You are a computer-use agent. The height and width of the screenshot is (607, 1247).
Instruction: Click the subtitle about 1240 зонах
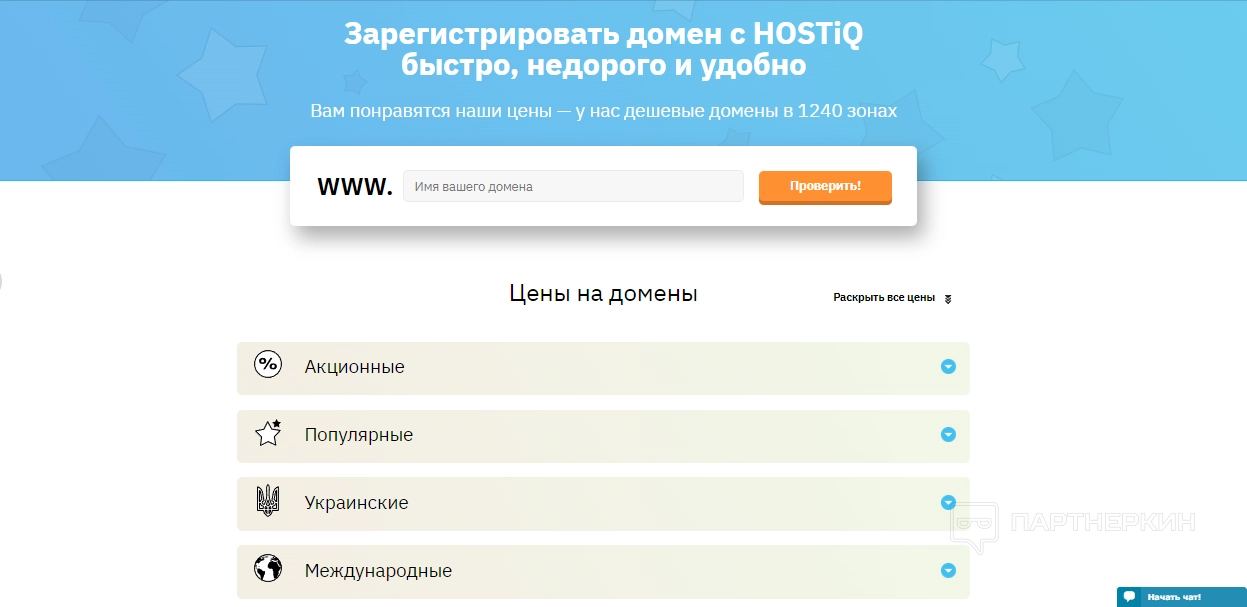[x=603, y=111]
